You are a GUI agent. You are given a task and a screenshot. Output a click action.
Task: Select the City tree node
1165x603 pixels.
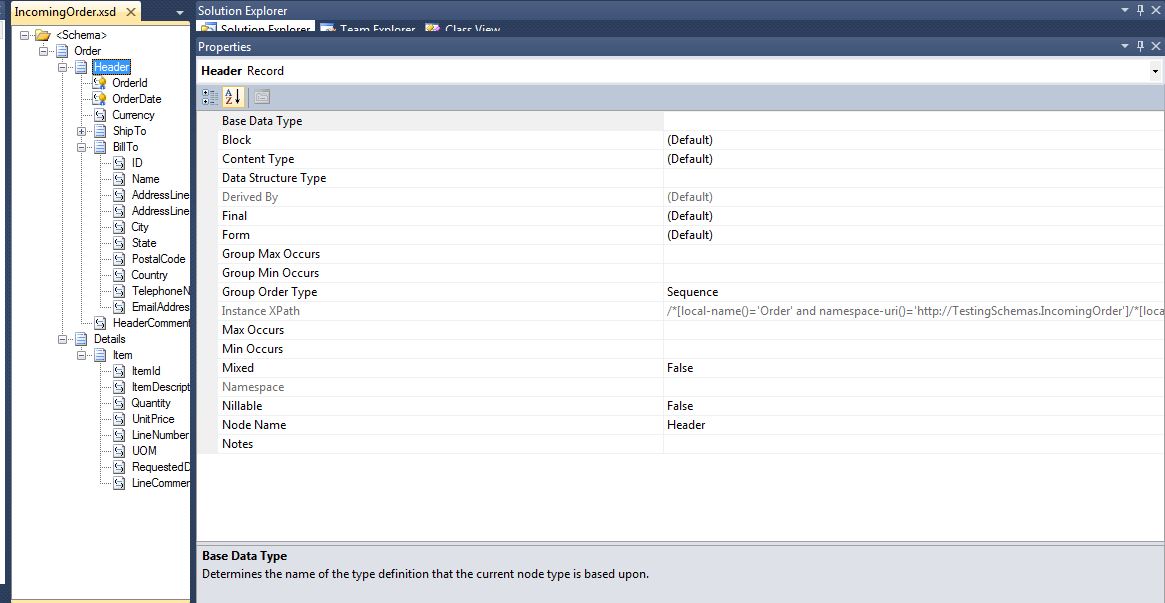[140, 227]
